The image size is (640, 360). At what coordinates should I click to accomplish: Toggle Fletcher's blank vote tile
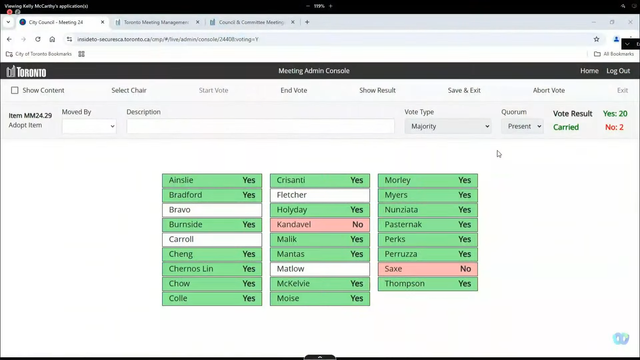320,195
